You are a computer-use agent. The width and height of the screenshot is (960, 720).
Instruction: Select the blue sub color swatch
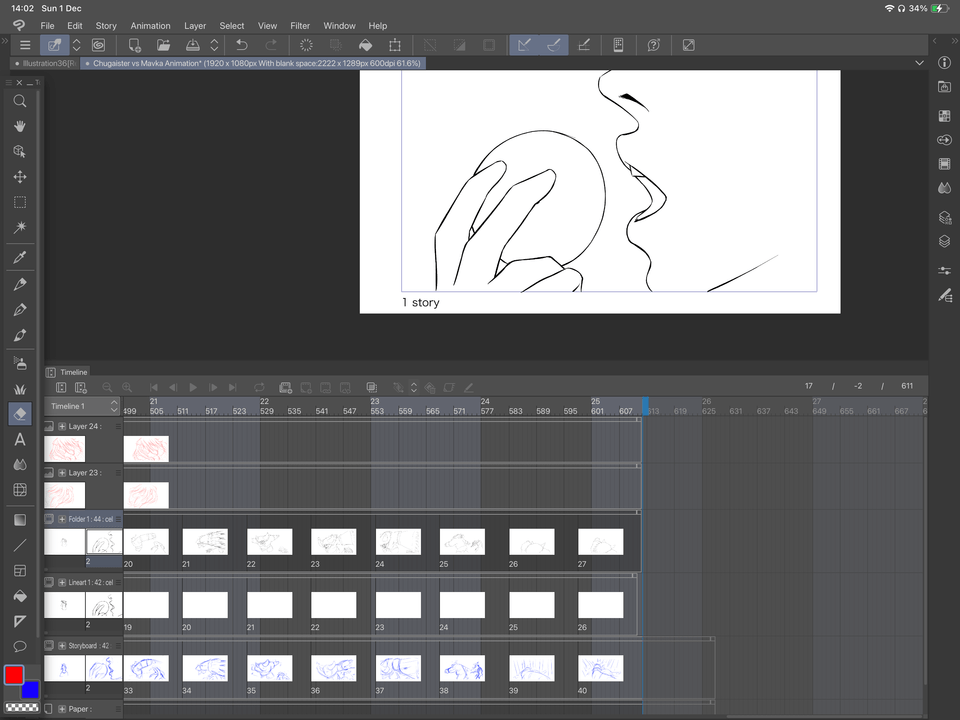(x=31, y=690)
